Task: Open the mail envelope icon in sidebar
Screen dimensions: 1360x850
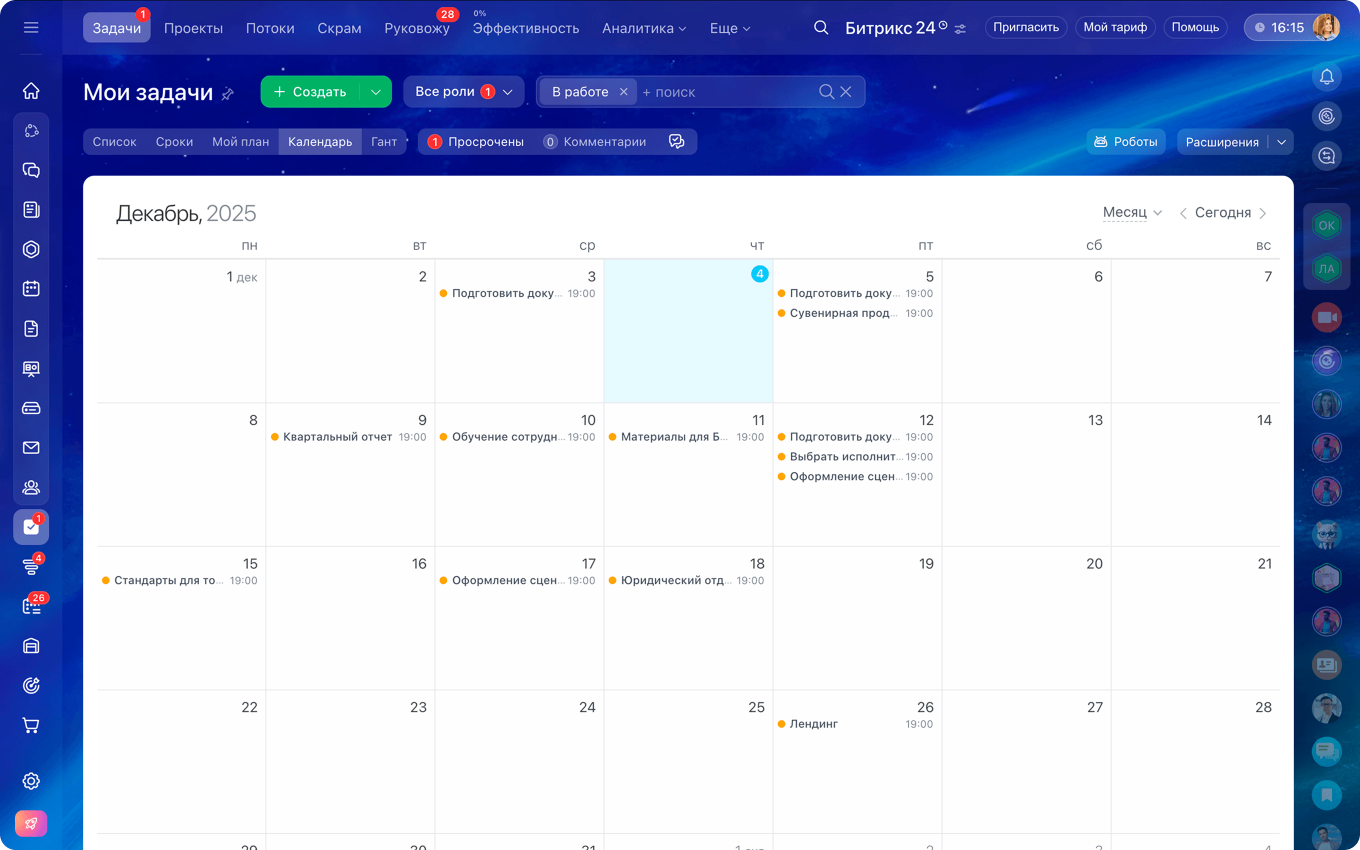Action: pyautogui.click(x=31, y=448)
